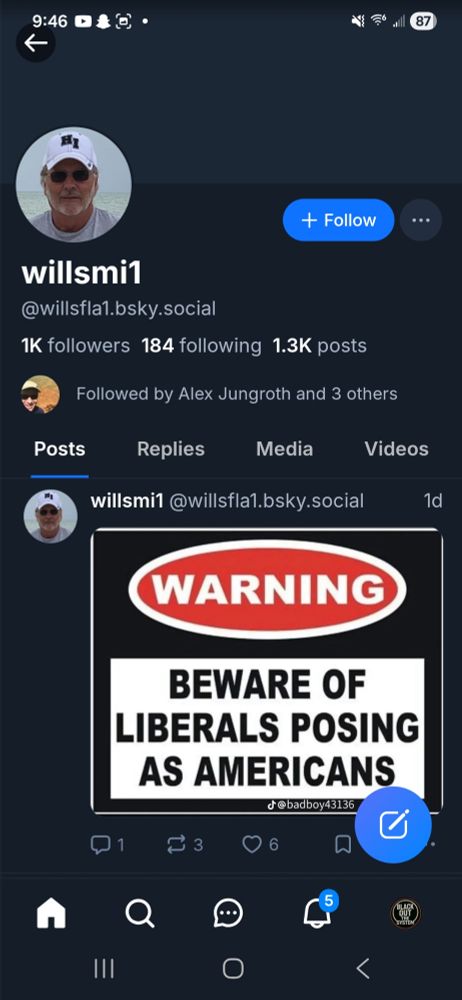Switch to the Media tab
Screen dimensions: 462x1000
[x=284, y=449]
